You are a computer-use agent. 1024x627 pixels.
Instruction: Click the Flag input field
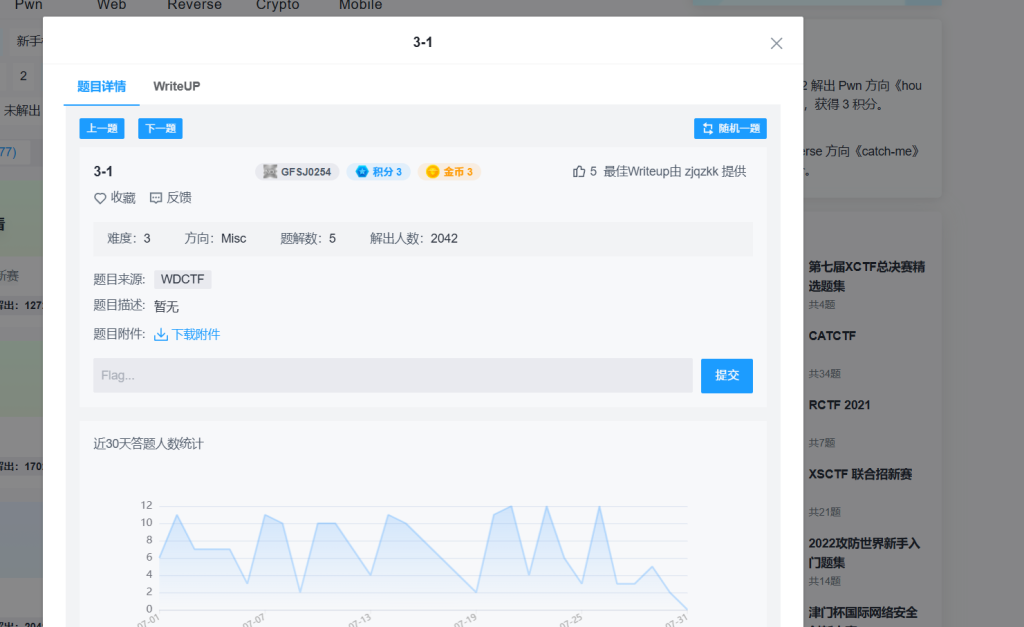(392, 375)
